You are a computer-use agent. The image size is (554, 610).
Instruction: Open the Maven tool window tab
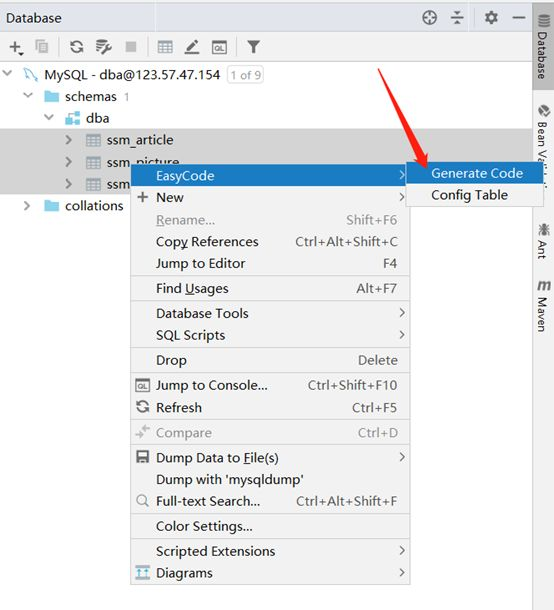[543, 305]
